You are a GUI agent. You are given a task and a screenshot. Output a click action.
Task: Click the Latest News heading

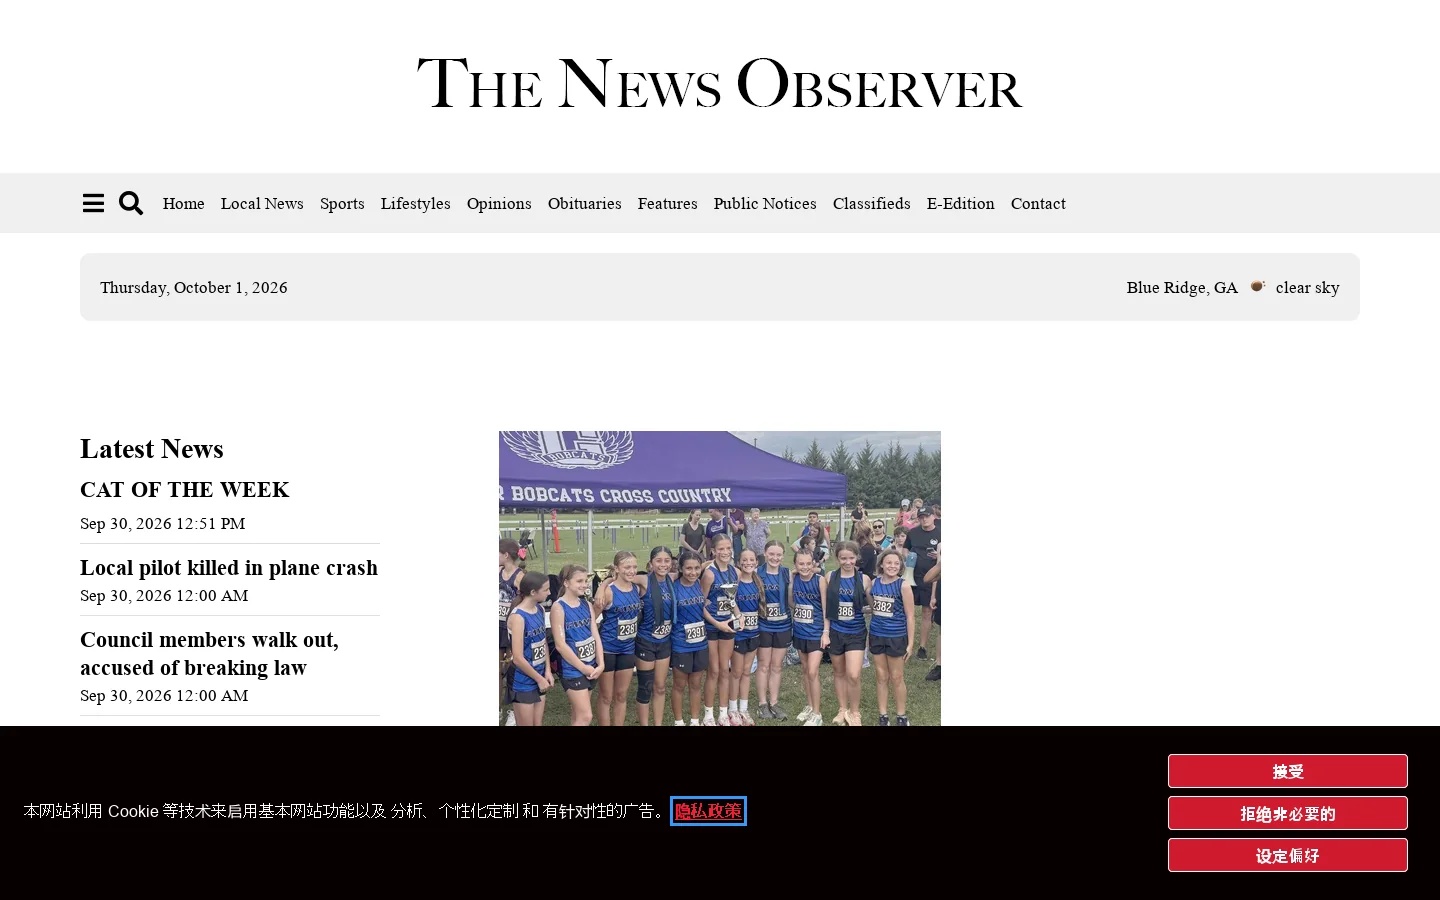(x=152, y=448)
